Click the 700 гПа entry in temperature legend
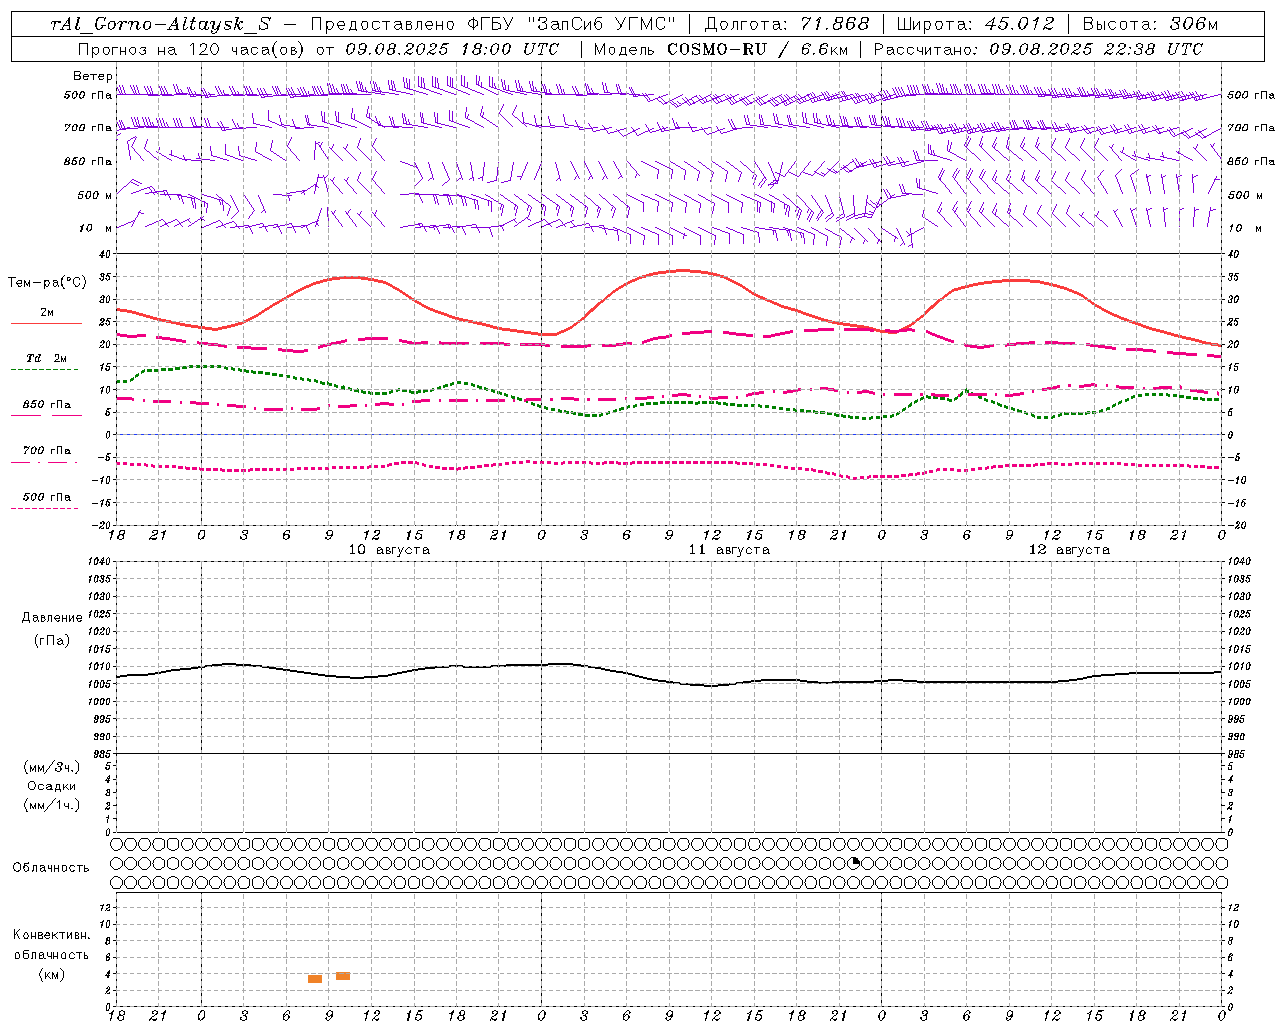Screen dimensions: 1280x1024 [x=47, y=451]
